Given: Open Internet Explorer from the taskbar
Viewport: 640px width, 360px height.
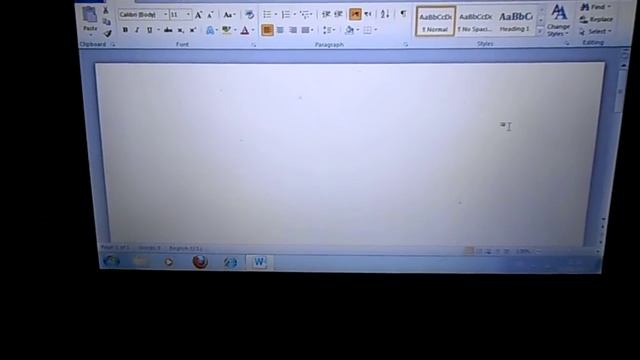Looking at the screenshot, I should click(x=231, y=262).
